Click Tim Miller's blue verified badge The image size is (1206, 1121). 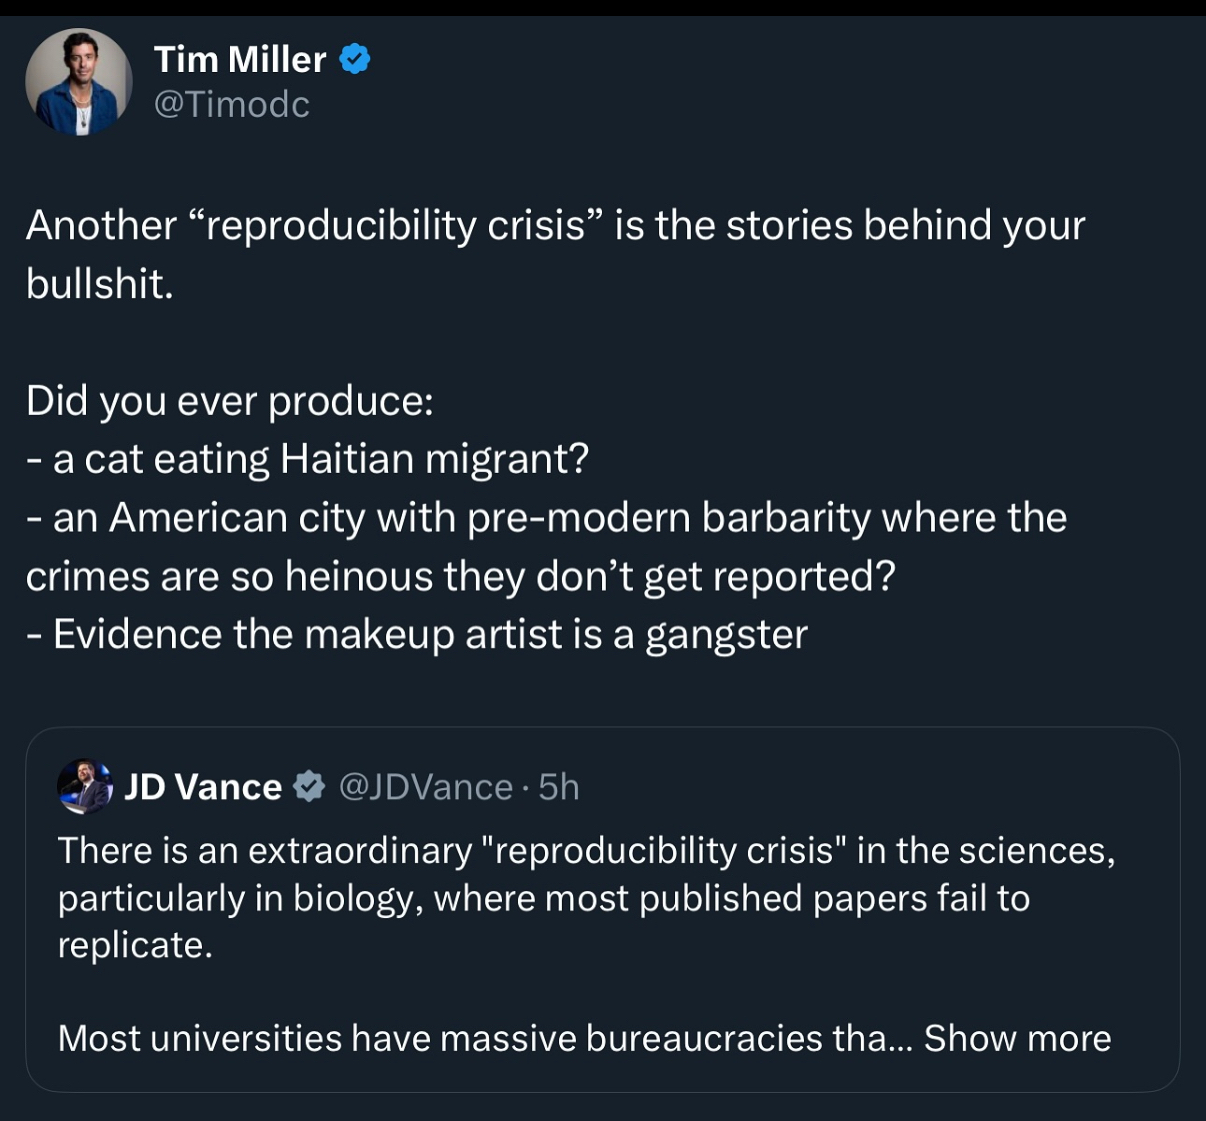(x=355, y=60)
